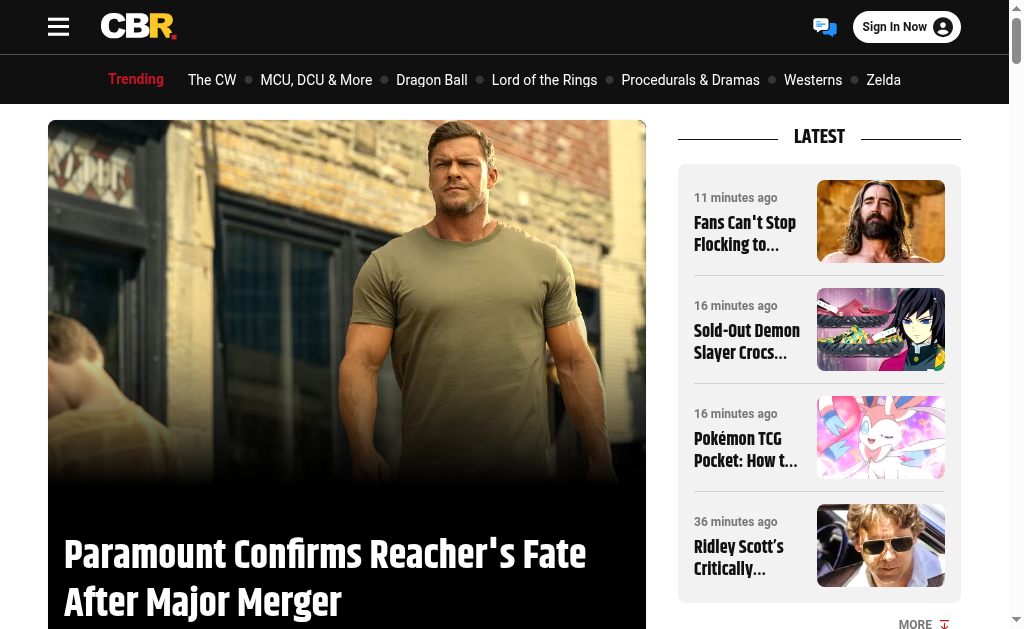Open Ridley Scott's Critically article
This screenshot has height=629, width=1024.
tap(739, 557)
